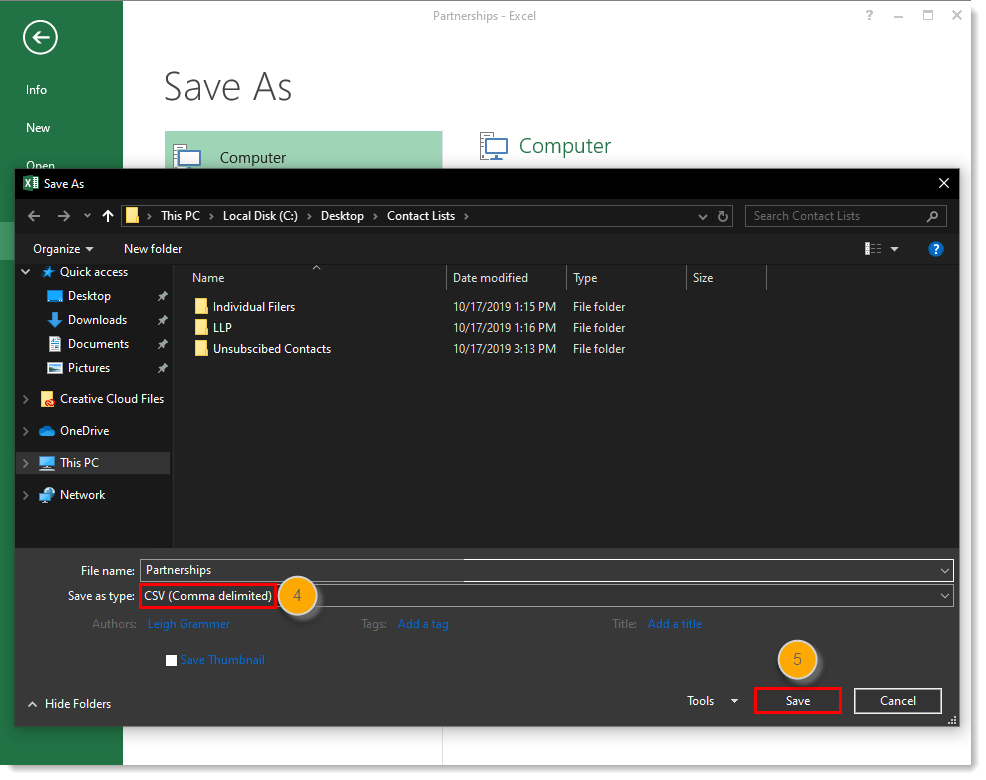Image resolution: width=986 pixels, height=780 pixels.
Task: Open the Save as type dropdown
Action: (944, 595)
